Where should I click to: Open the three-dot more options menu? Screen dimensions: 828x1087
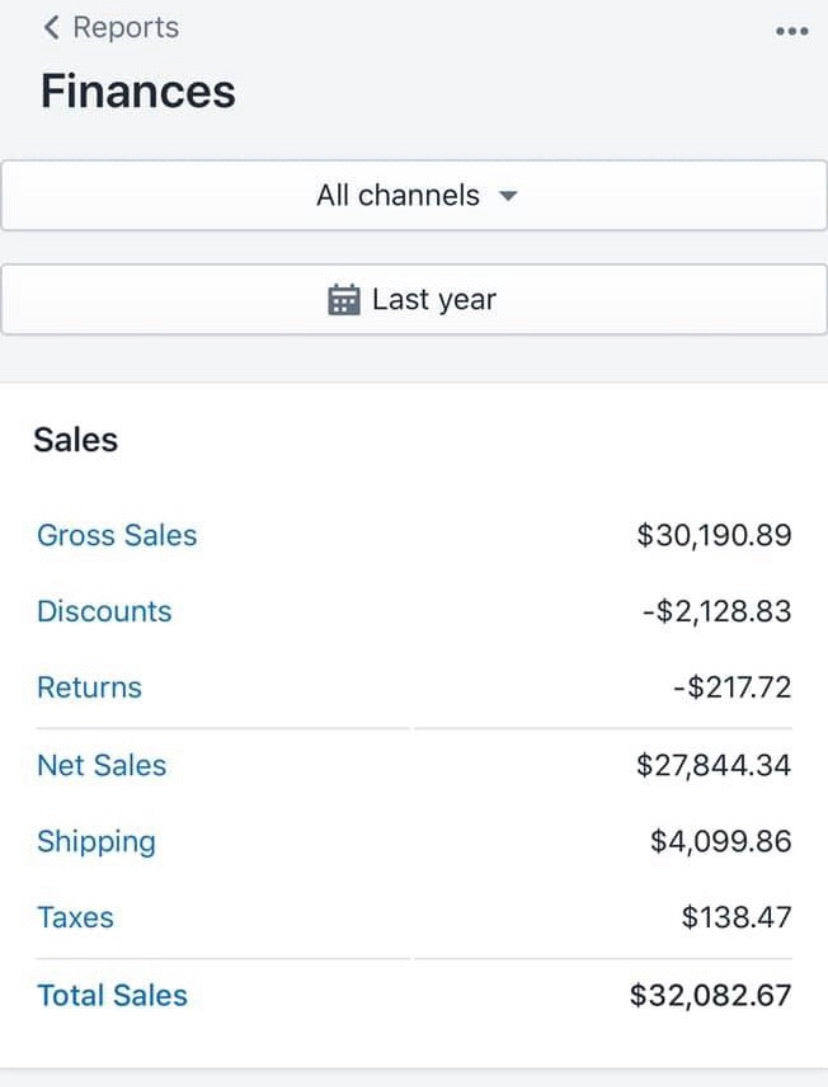pyautogui.click(x=791, y=31)
